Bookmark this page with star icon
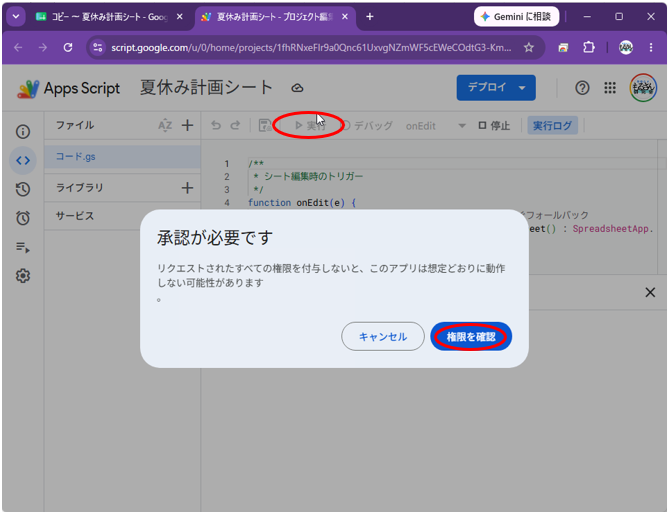The image size is (668, 513). pos(529,47)
